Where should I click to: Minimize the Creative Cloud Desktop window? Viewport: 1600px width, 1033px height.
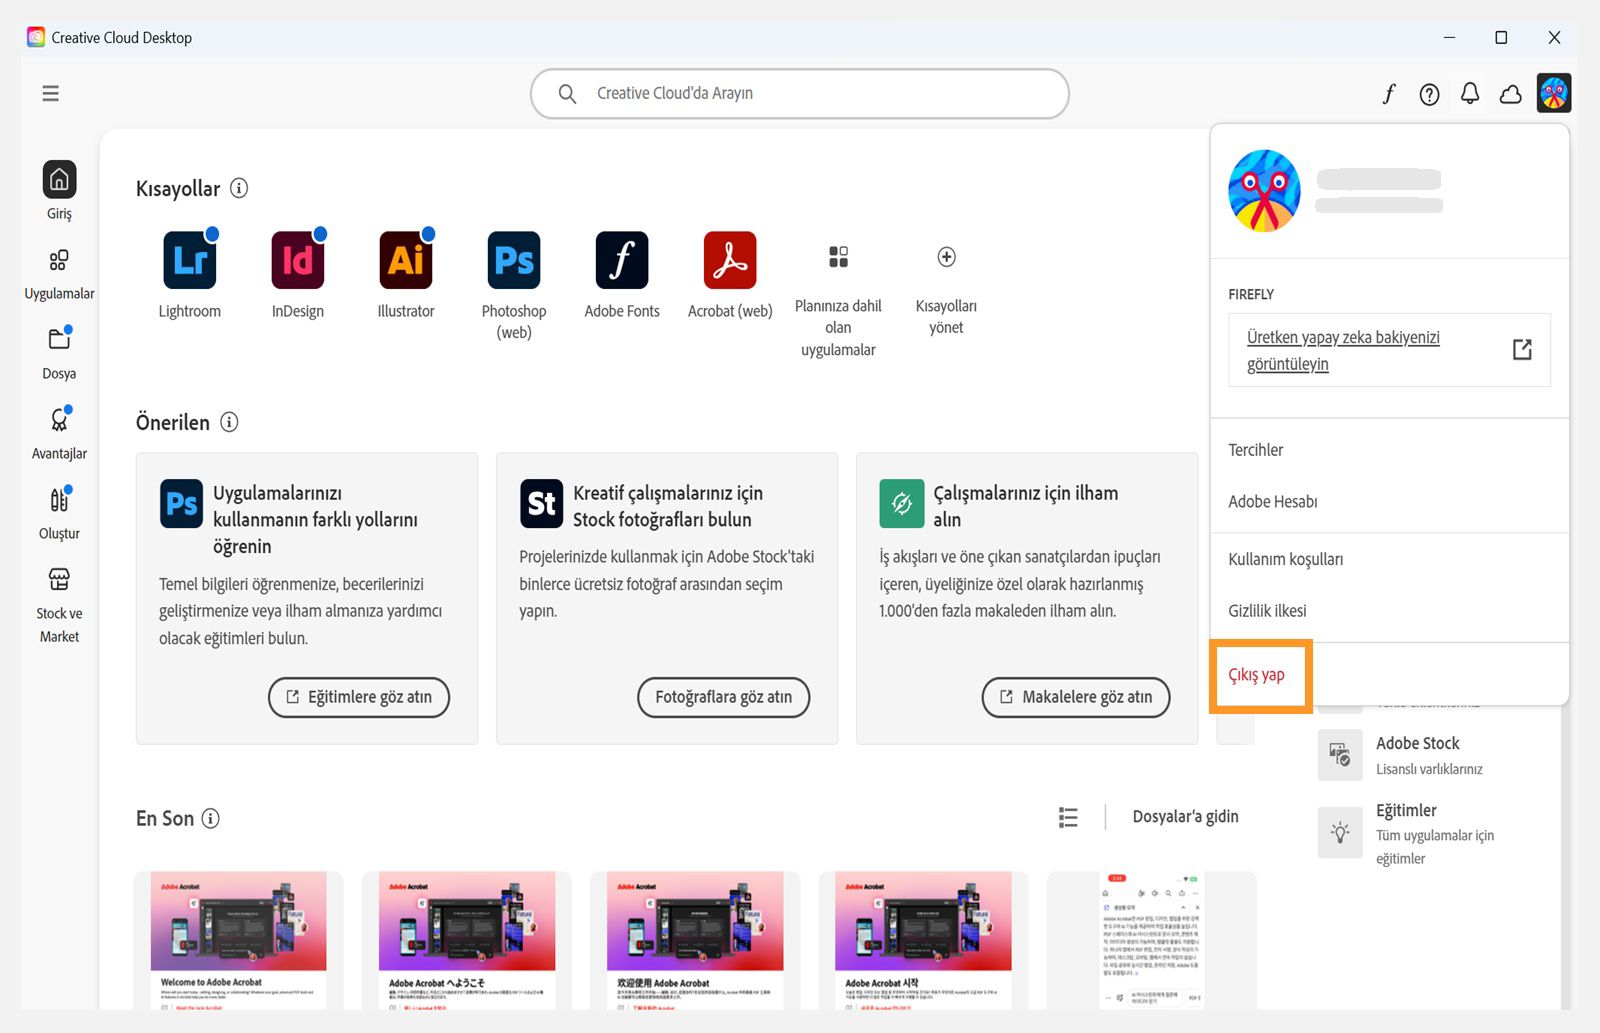[1449, 37]
